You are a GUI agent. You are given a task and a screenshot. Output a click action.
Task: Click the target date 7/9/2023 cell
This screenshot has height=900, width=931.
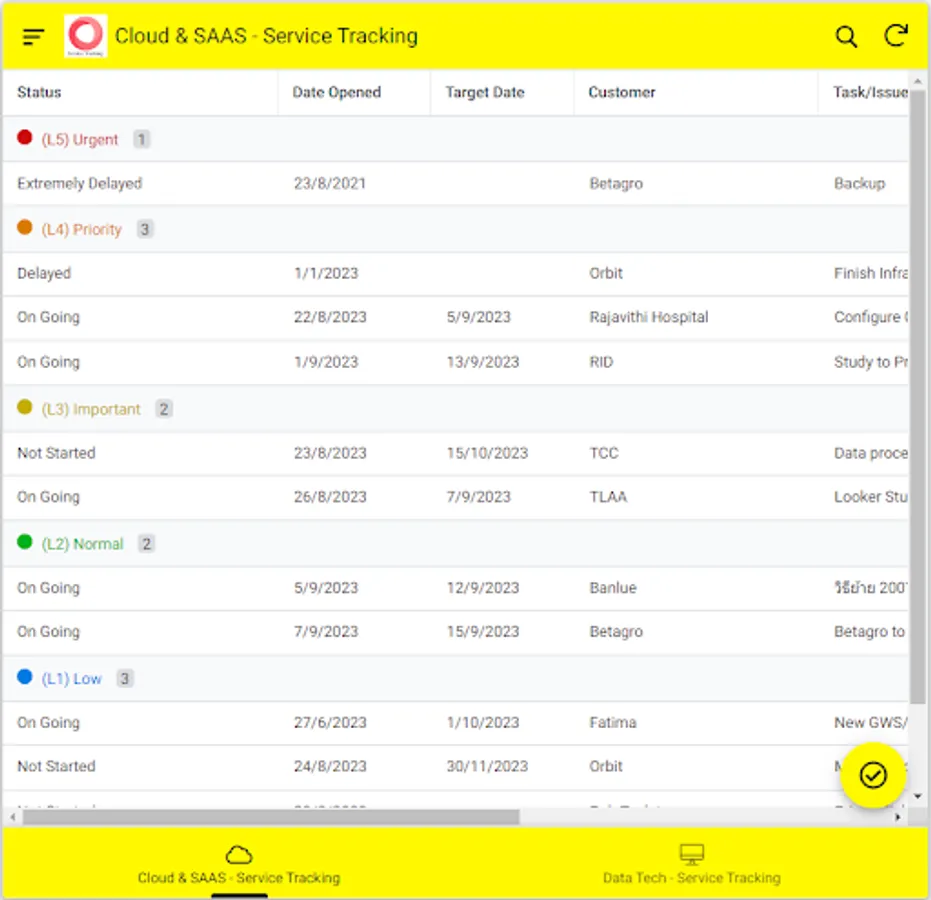click(x=479, y=497)
